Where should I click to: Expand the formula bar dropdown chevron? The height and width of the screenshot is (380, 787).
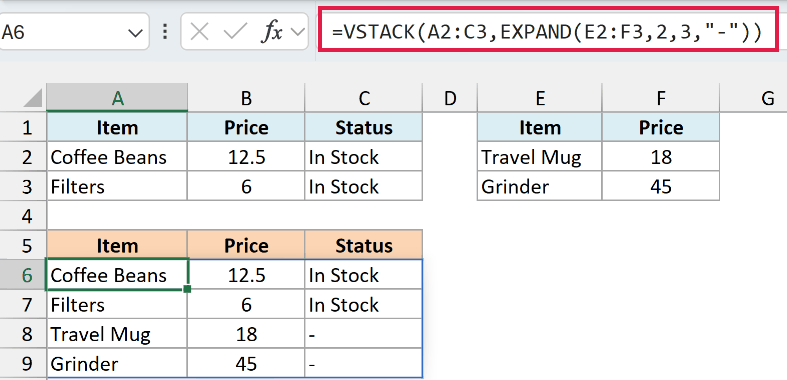click(298, 33)
